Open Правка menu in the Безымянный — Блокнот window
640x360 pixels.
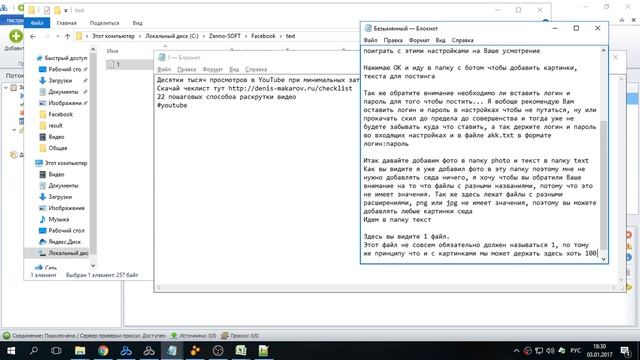(x=393, y=40)
